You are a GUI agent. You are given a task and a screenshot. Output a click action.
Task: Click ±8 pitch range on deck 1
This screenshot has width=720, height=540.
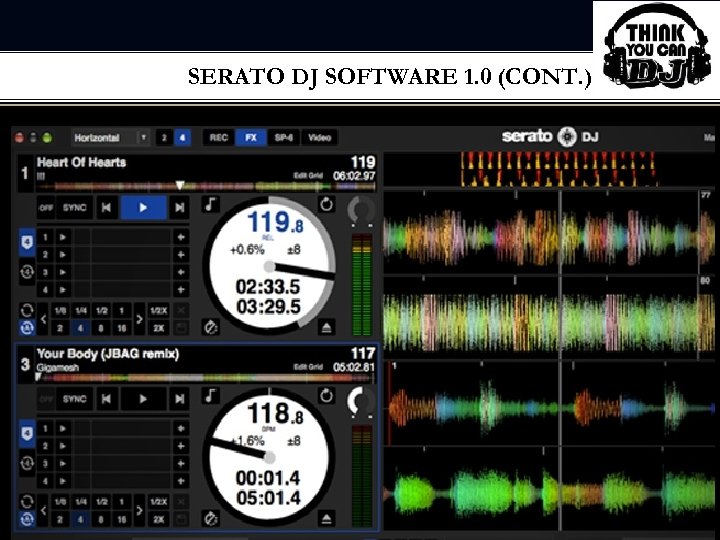pyautogui.click(x=293, y=250)
